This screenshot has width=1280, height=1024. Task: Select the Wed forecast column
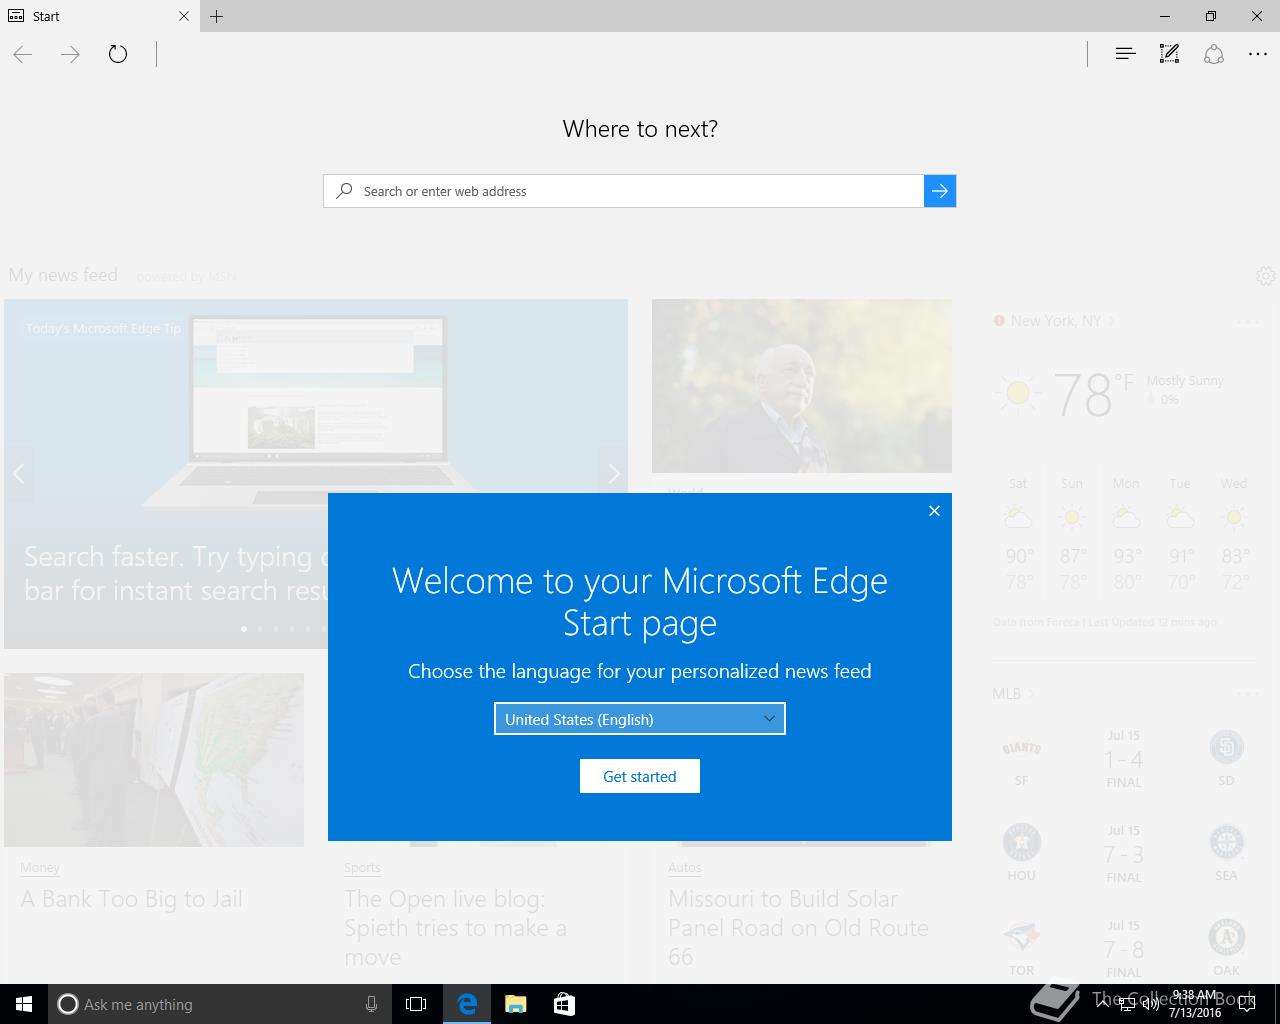(1234, 534)
